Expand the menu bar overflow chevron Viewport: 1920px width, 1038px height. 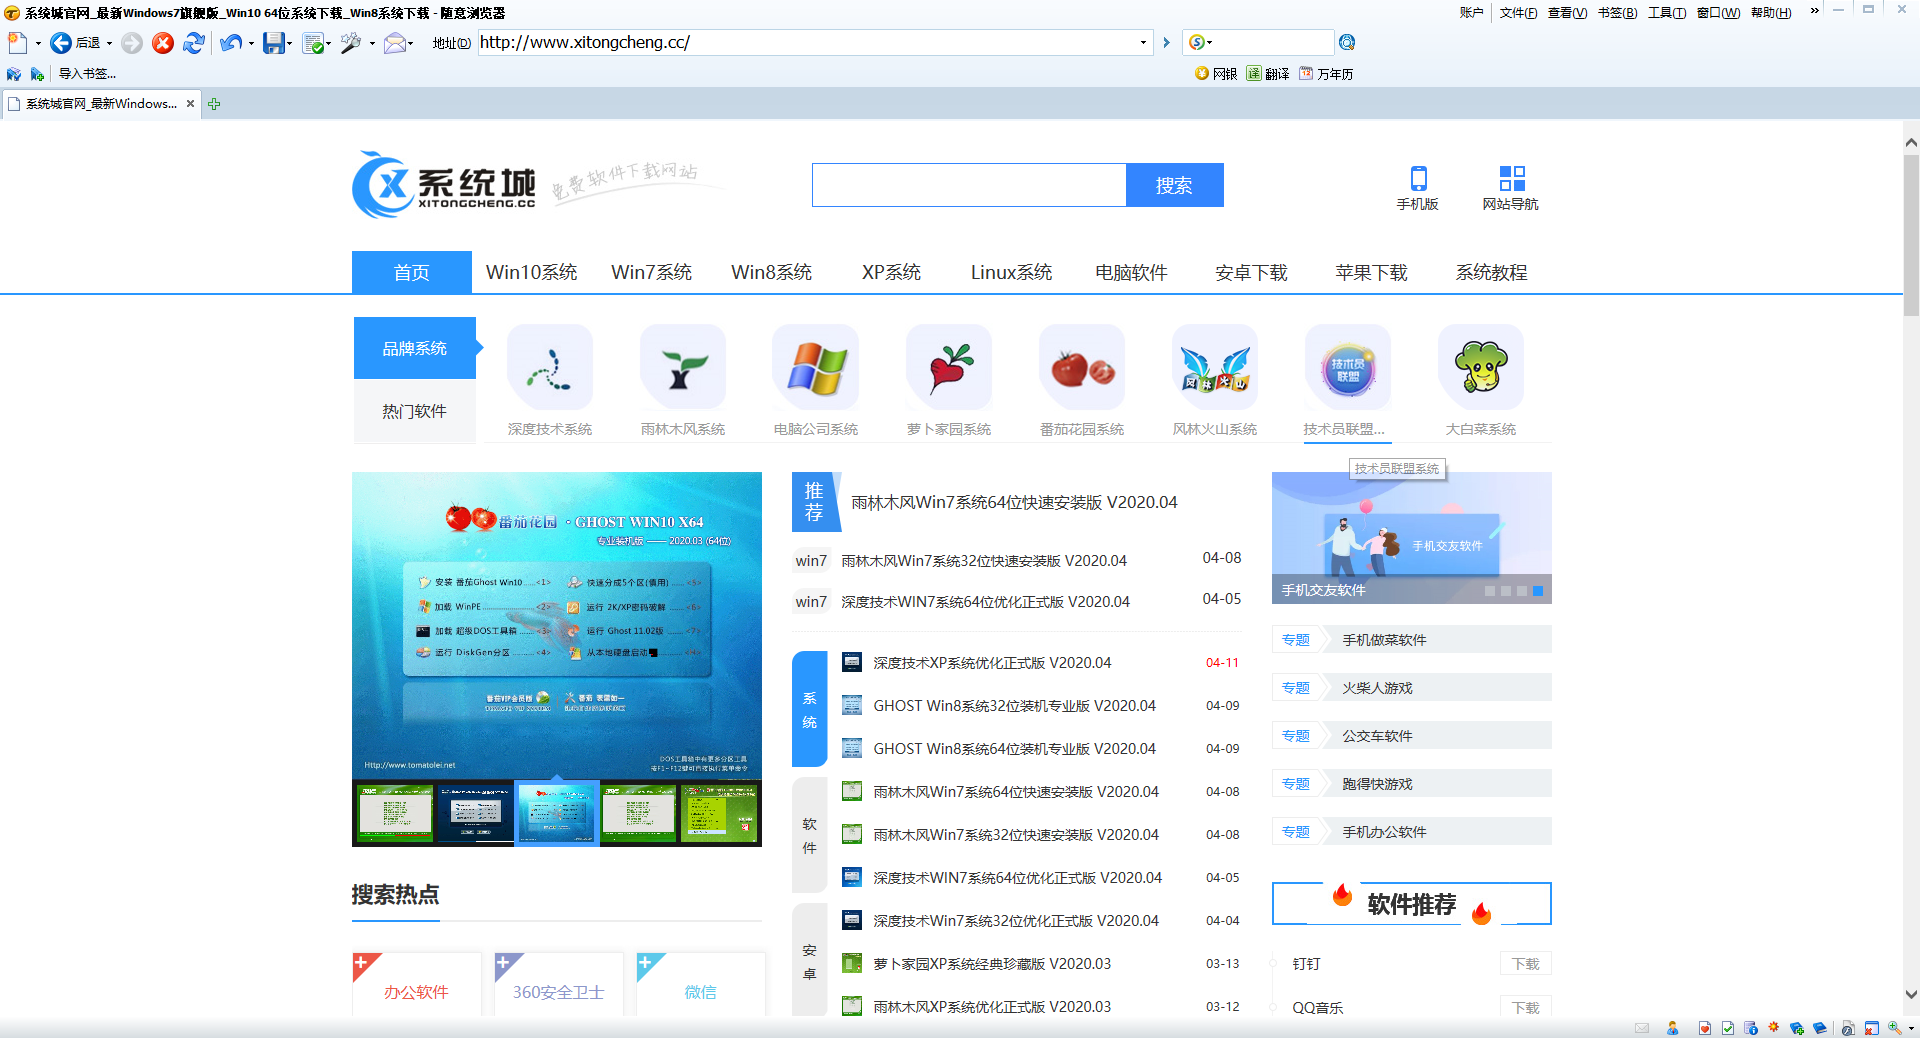[x=1815, y=11]
